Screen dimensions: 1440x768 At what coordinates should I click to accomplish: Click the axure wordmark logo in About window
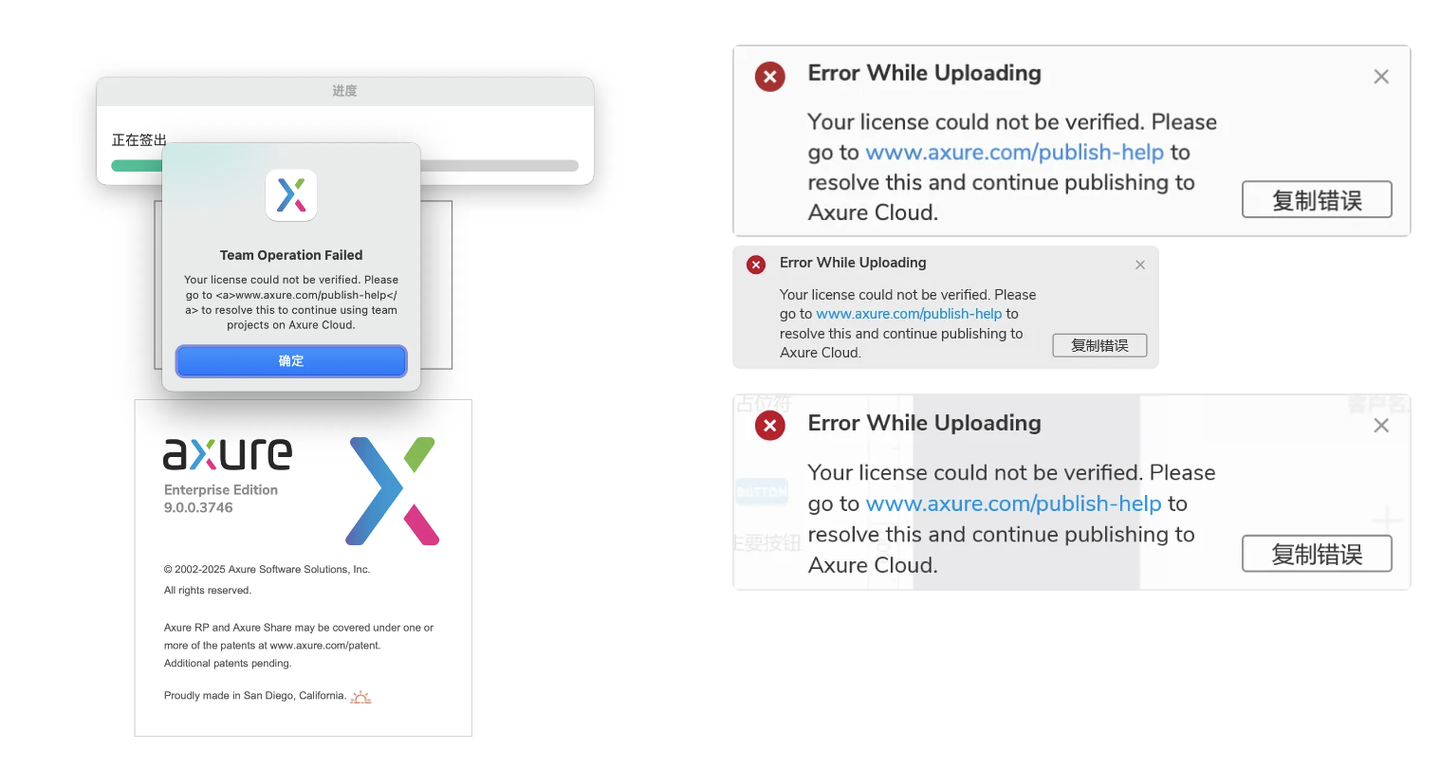point(228,453)
